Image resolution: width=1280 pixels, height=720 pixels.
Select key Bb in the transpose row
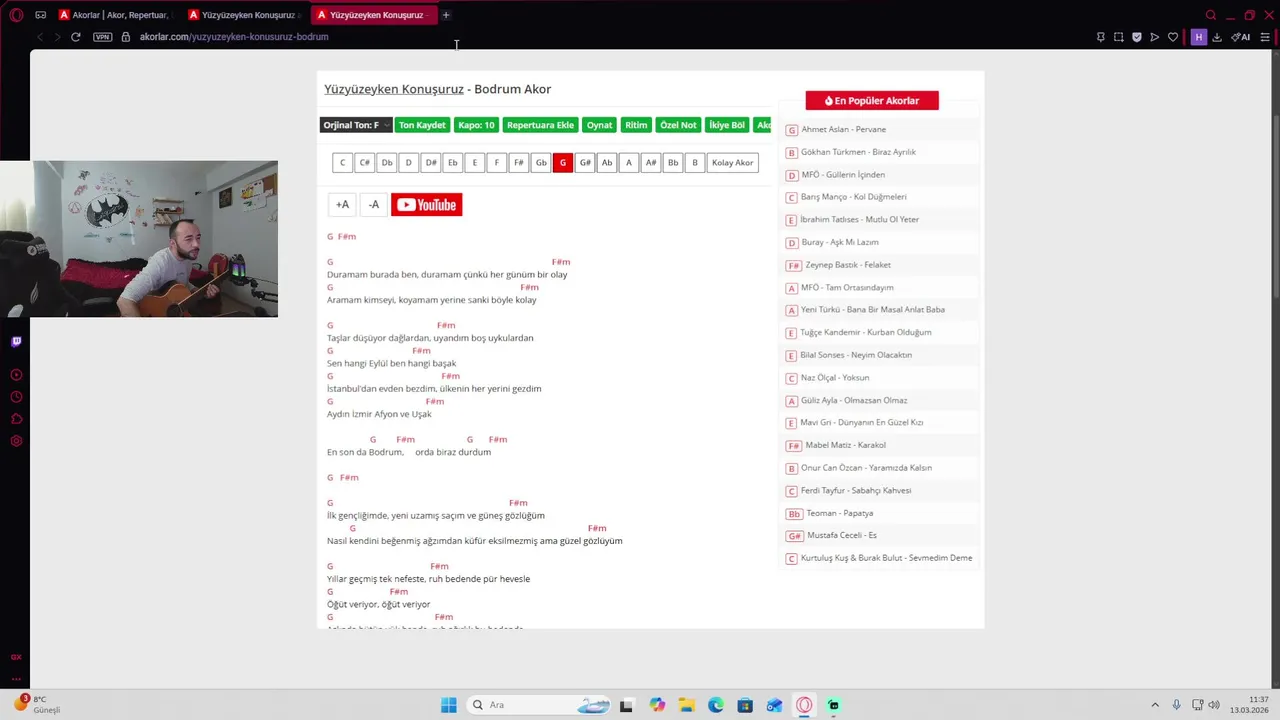[x=673, y=163]
